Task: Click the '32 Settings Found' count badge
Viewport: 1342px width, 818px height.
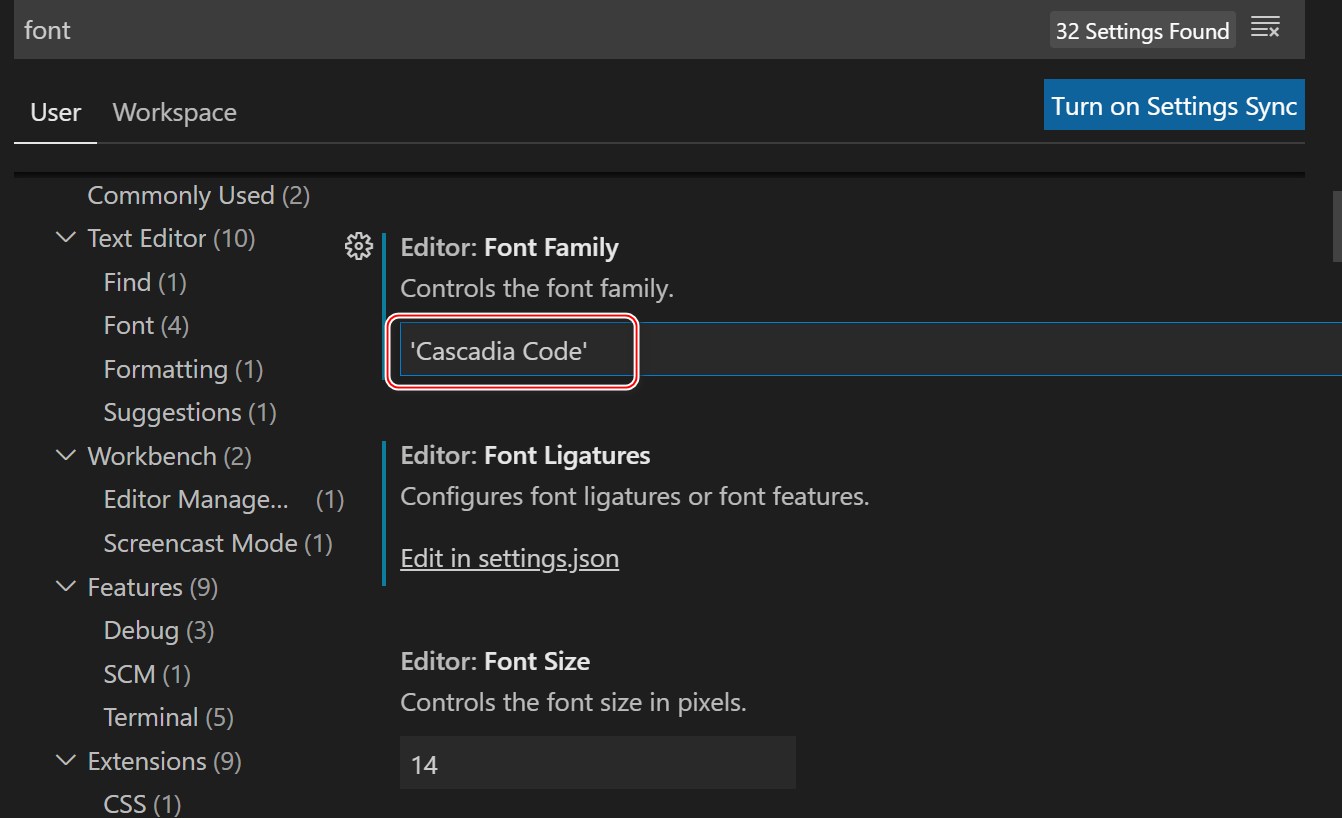Action: (x=1142, y=30)
